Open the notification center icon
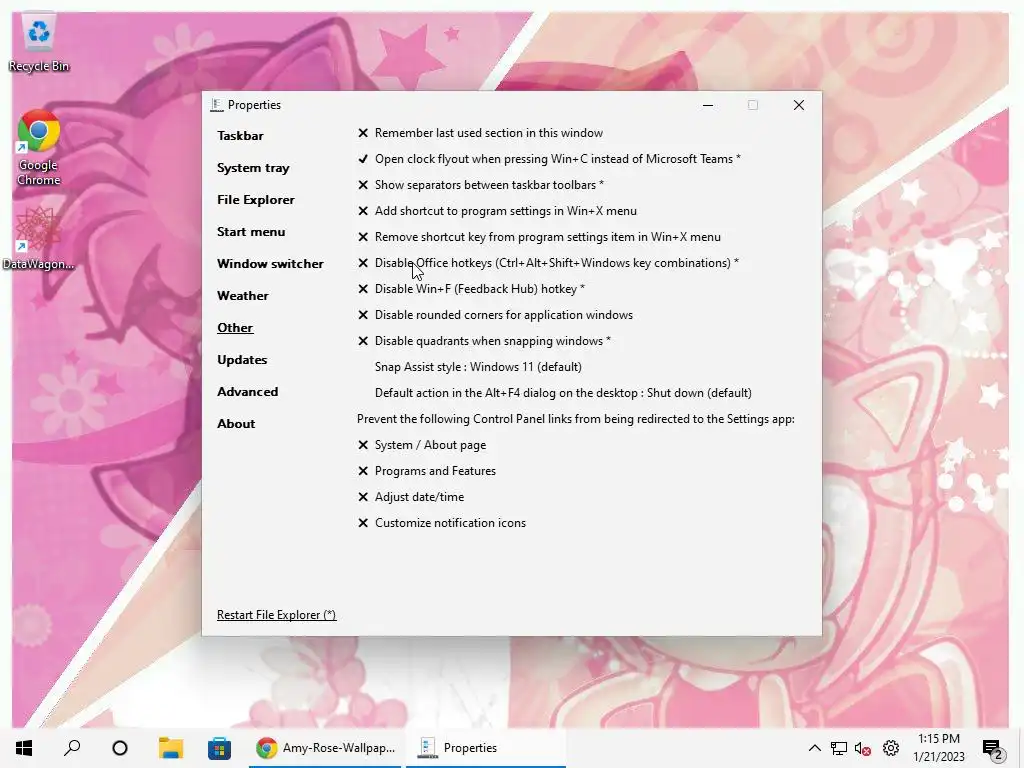This screenshot has height=768, width=1024. (x=992, y=749)
